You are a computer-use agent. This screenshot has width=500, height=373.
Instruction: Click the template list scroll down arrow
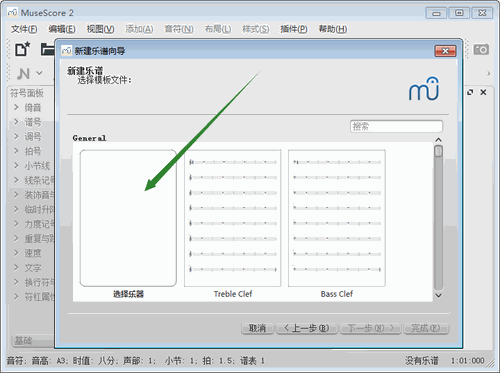[439, 295]
